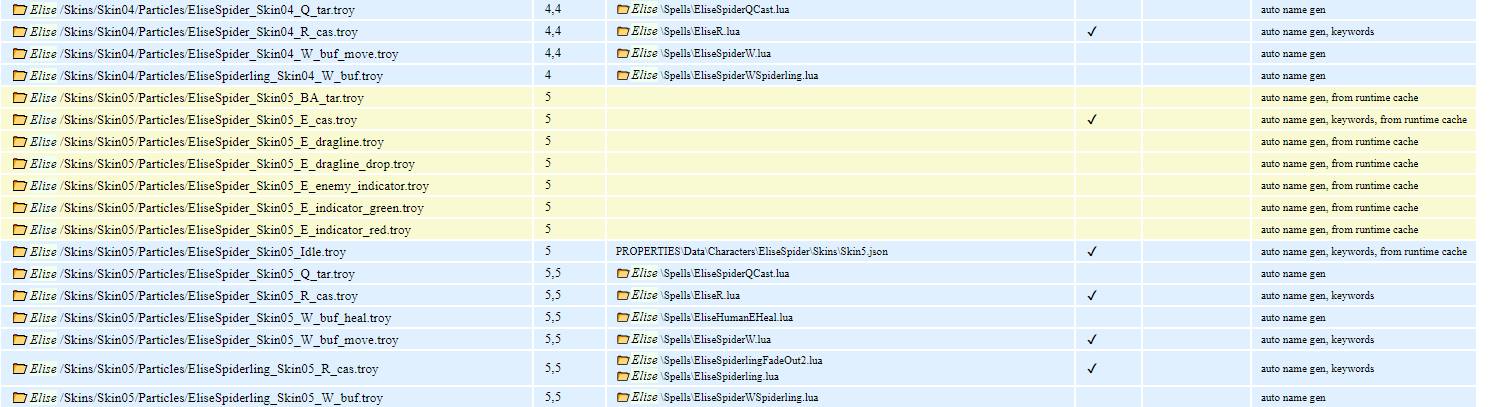Open the EliseSpider_Skin05_W_buf_heal.troy file path
Screen dimensions: 1497x407
click(x=225, y=318)
